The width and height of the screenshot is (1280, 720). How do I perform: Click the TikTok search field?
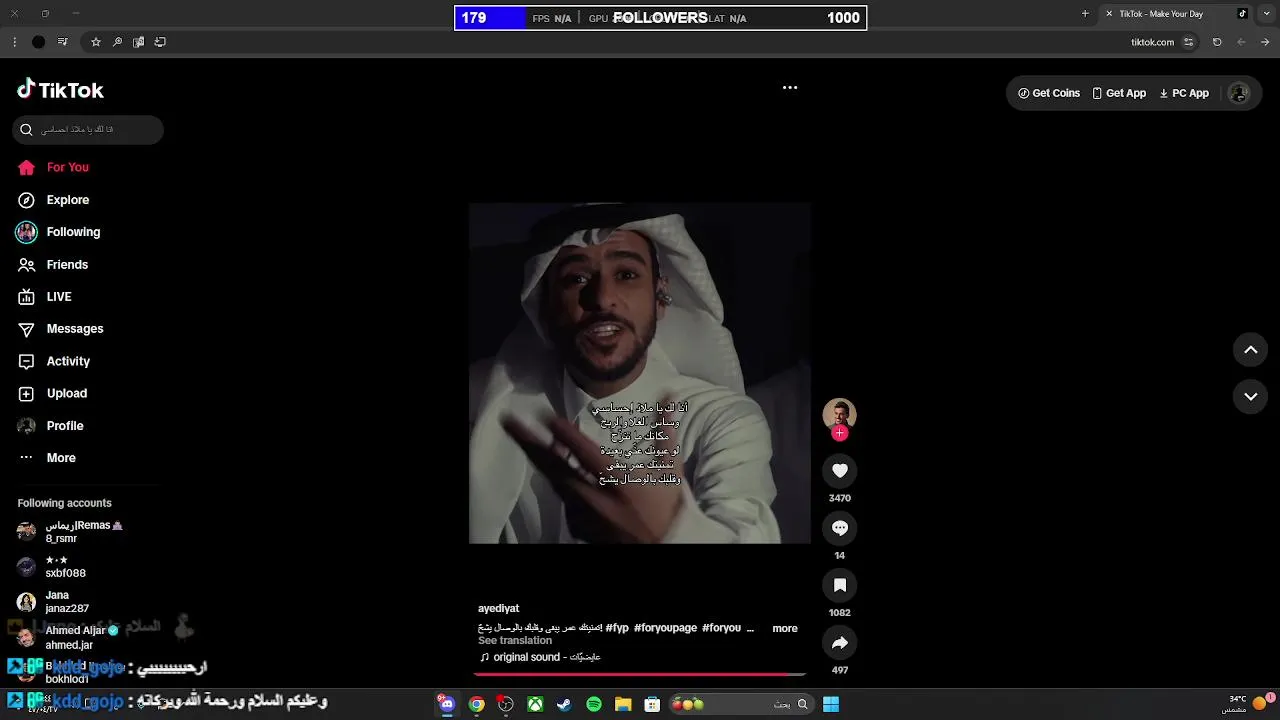pos(88,130)
